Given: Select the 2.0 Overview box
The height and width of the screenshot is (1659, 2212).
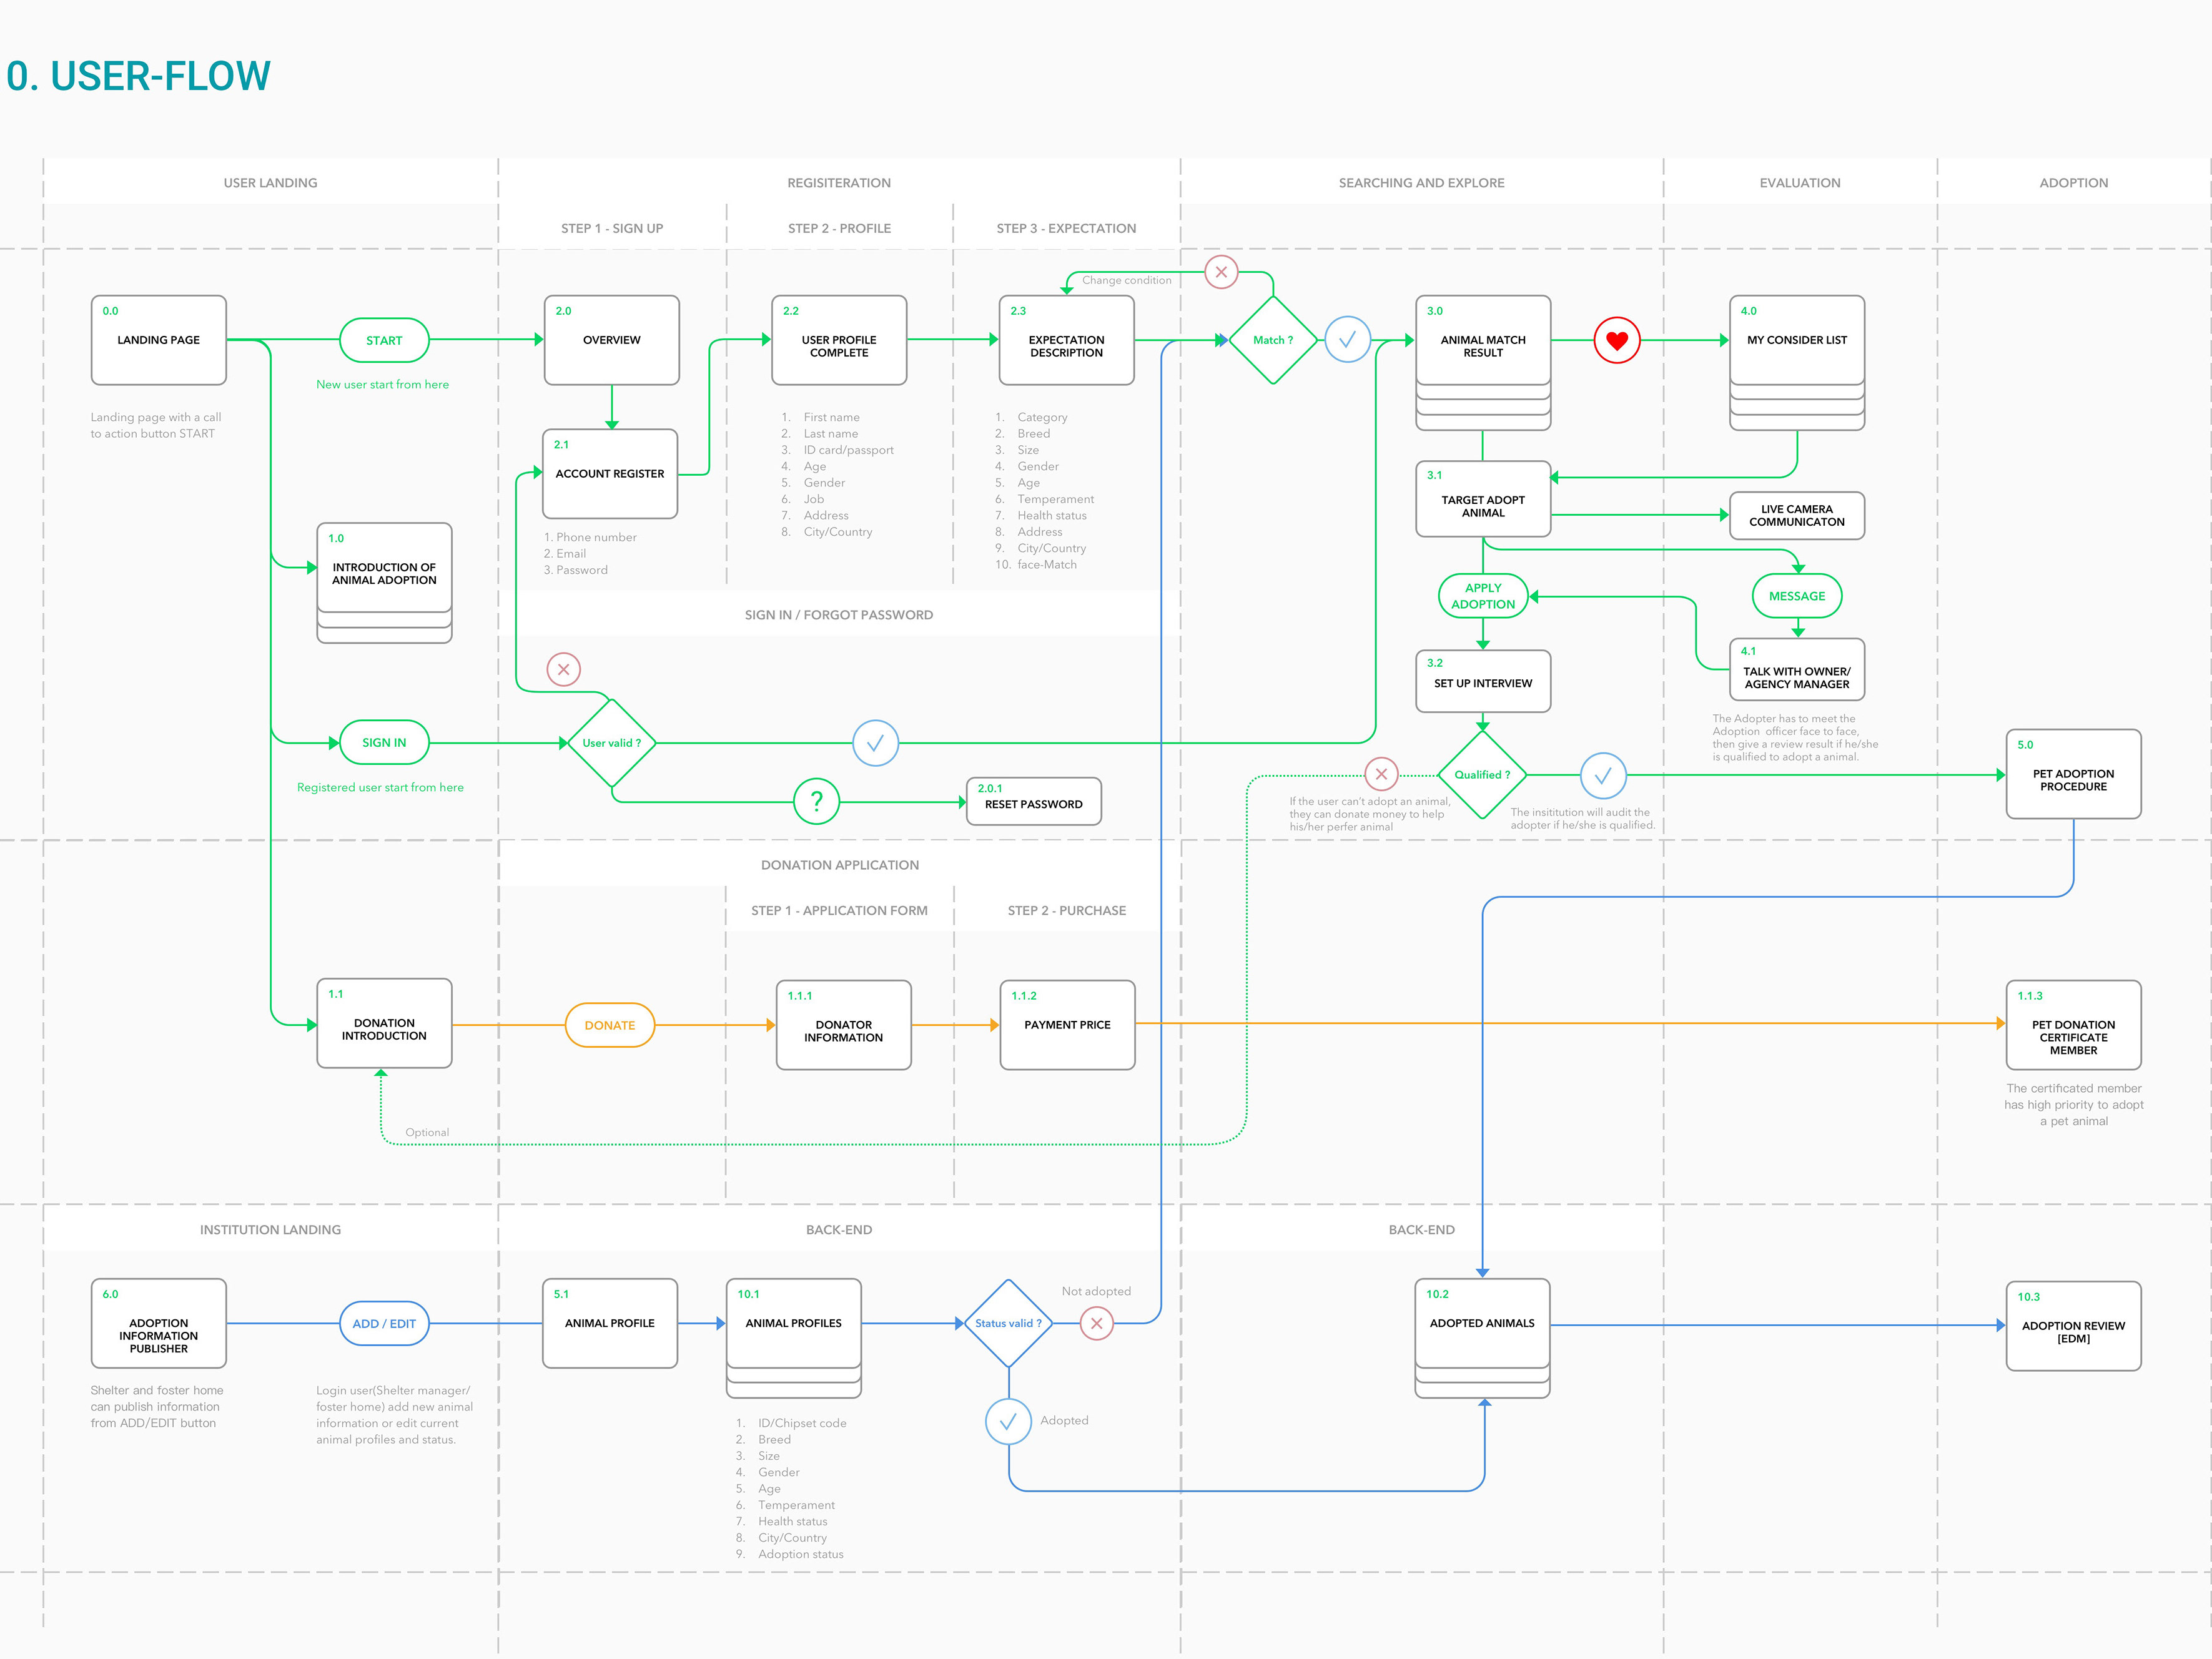Looking at the screenshot, I should point(612,340).
